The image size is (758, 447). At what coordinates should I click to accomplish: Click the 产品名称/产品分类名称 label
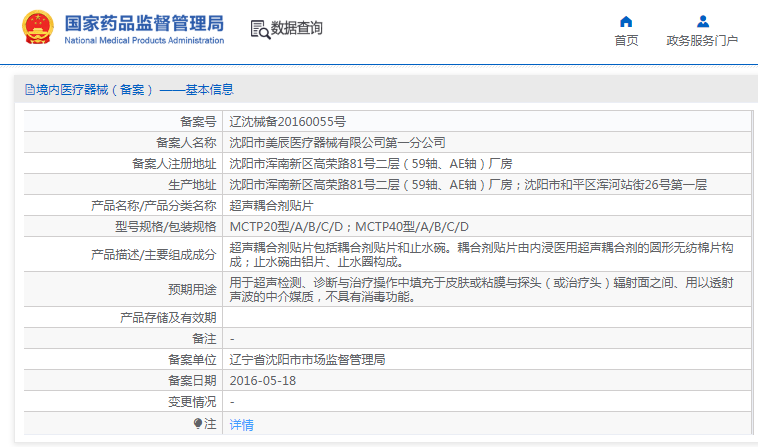point(154,206)
